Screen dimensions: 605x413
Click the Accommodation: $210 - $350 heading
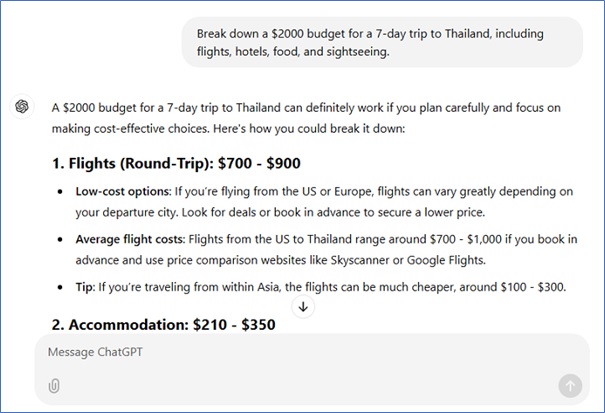point(163,325)
